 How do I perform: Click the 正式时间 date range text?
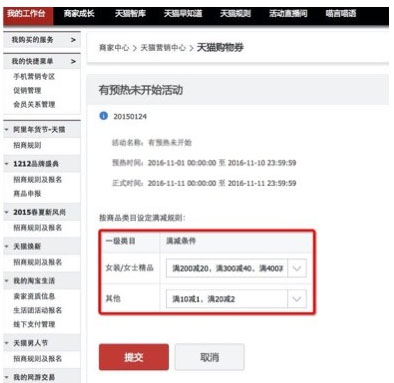[x=222, y=183]
